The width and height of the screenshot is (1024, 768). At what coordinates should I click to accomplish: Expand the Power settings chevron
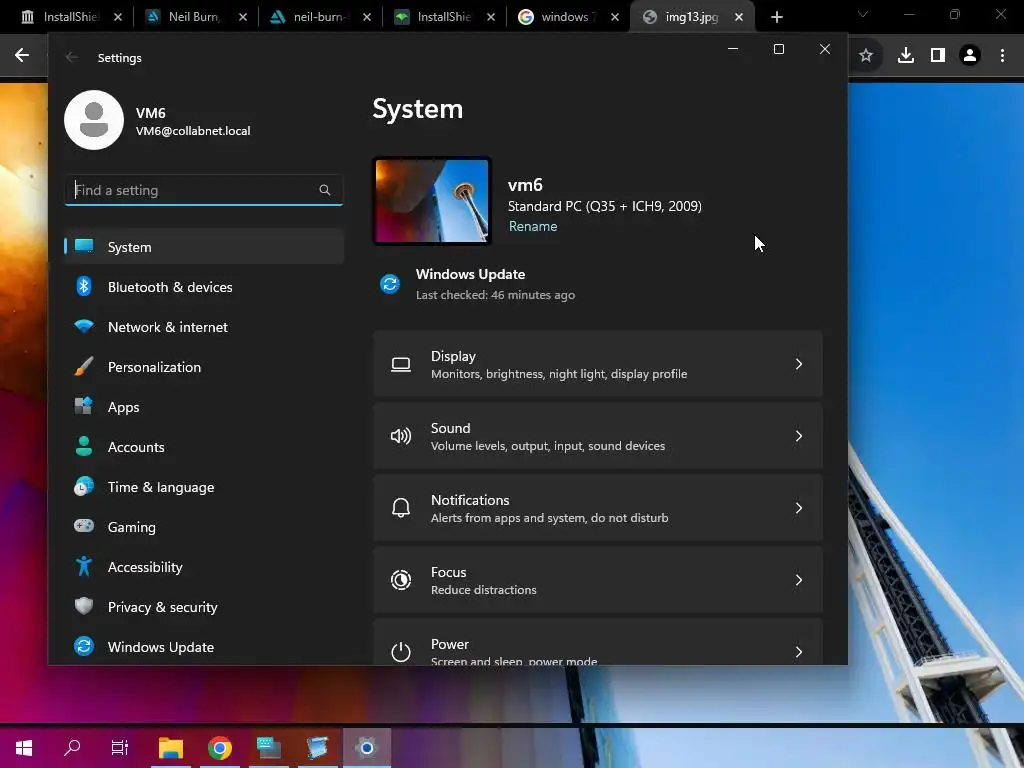tap(799, 652)
